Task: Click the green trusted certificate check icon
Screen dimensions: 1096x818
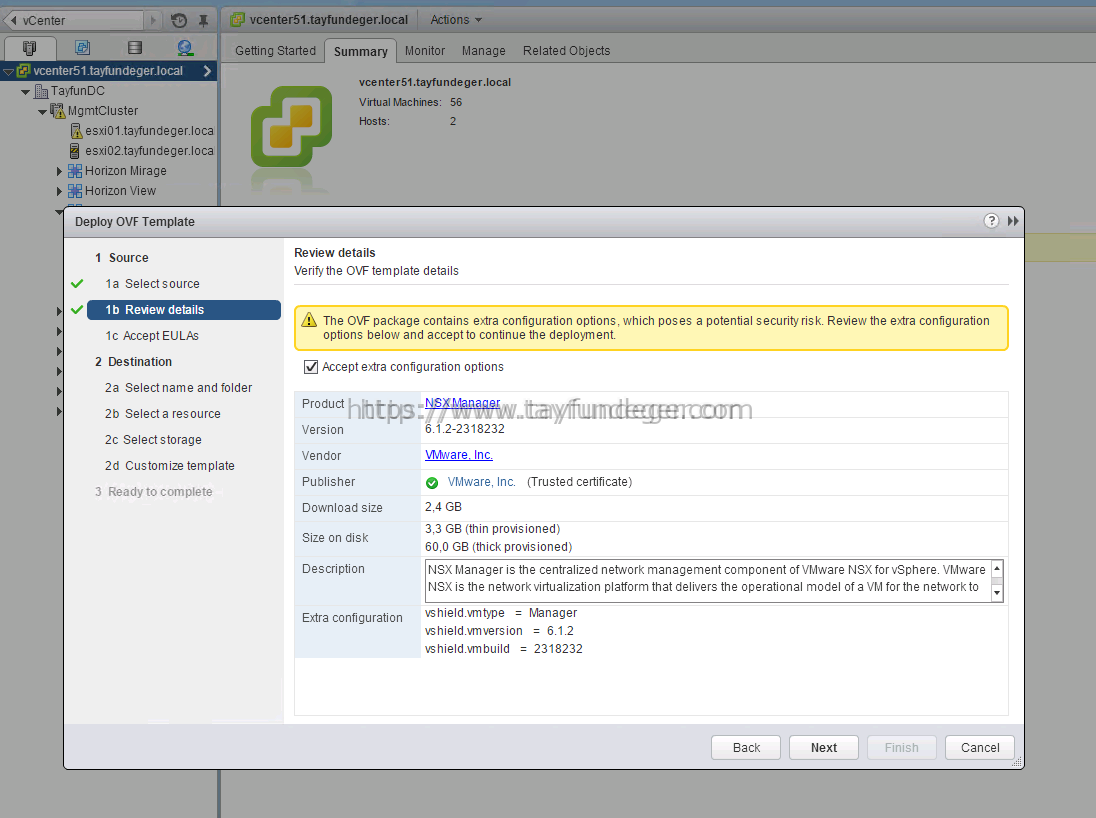Action: pyautogui.click(x=432, y=482)
